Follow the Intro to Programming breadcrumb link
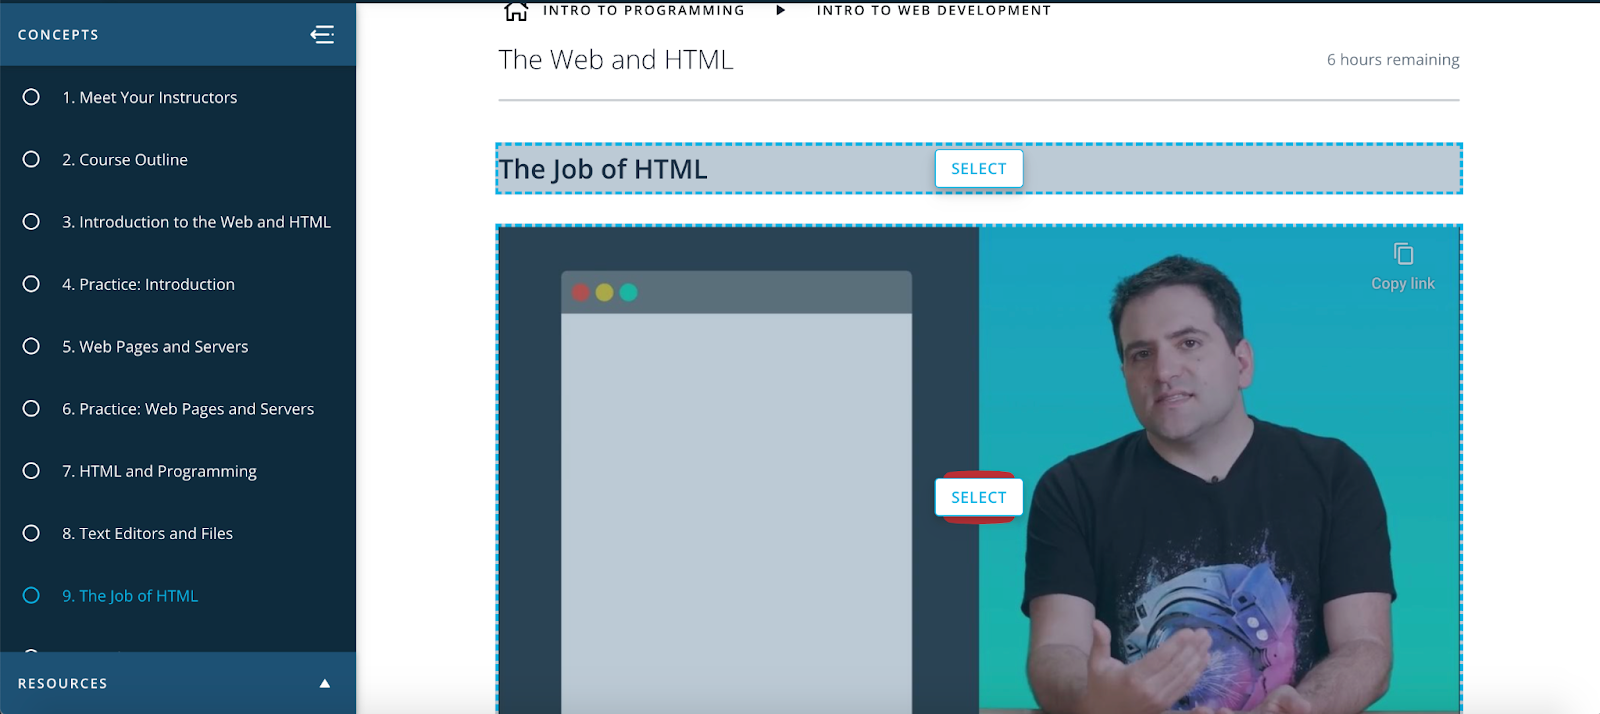Screen dimensions: 1600x714 644,10
